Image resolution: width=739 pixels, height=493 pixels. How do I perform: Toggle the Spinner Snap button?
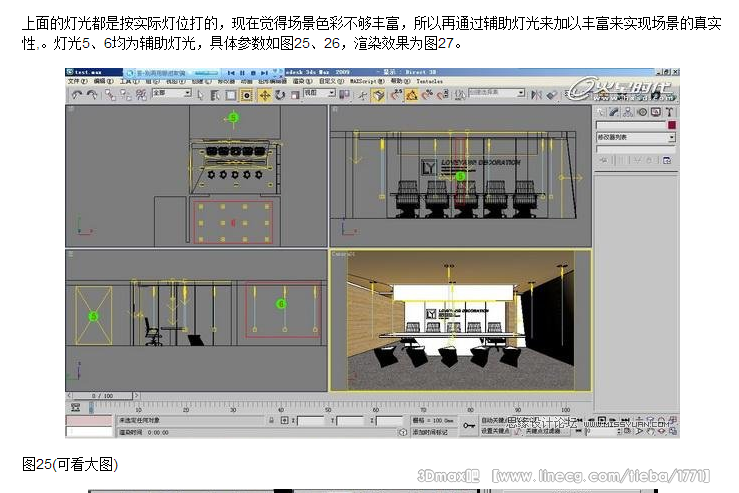pyautogui.click(x=443, y=95)
